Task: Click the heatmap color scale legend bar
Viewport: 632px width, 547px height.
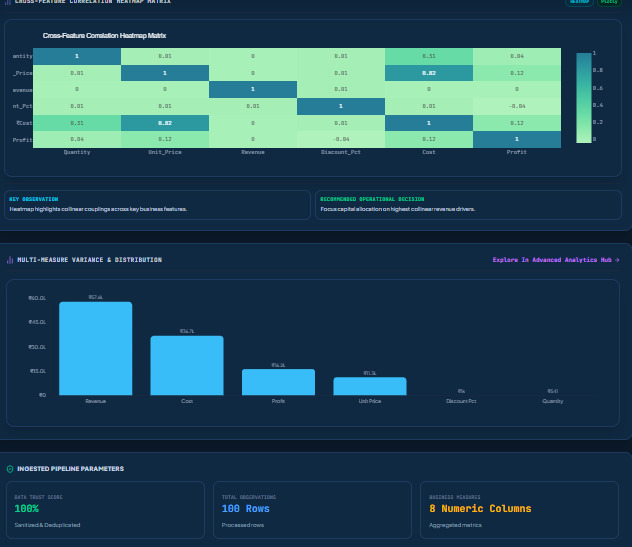Action: coord(584,98)
